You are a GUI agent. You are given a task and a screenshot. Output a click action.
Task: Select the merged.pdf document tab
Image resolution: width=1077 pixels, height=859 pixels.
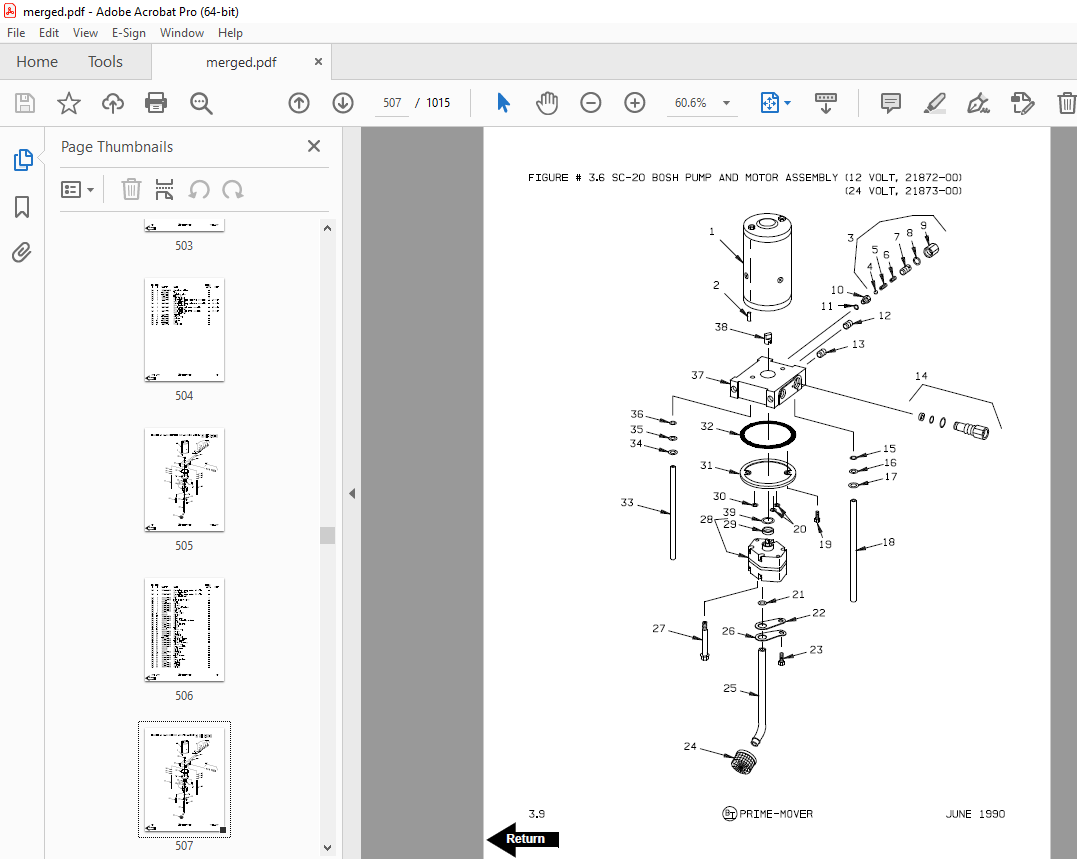pos(241,62)
